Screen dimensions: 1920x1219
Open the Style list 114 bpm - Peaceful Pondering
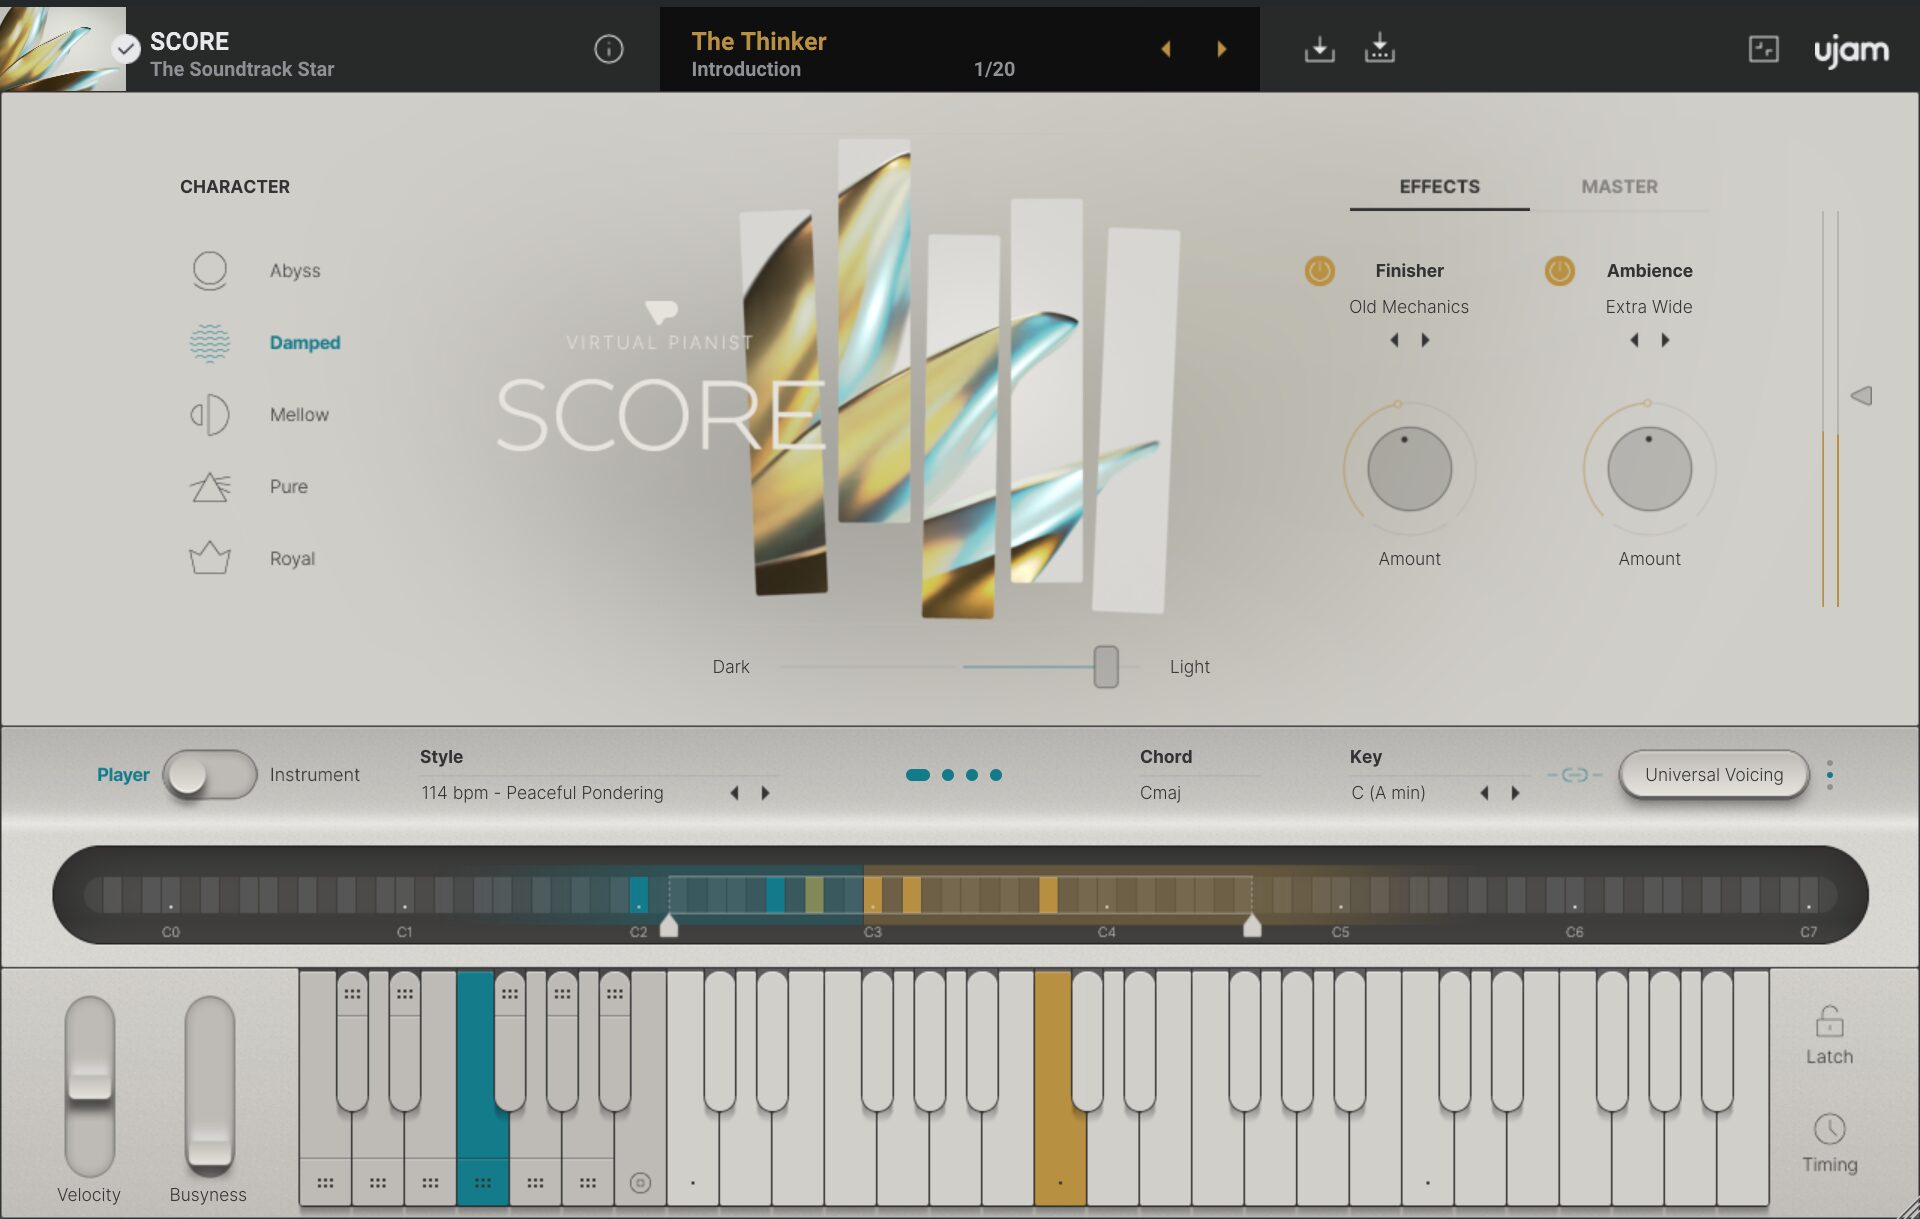tap(542, 793)
